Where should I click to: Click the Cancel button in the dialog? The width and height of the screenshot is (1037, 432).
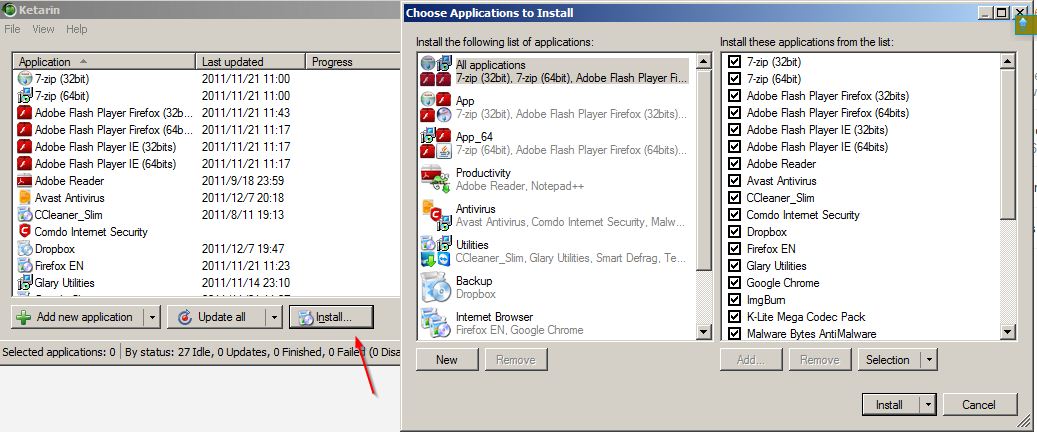pos(979,405)
